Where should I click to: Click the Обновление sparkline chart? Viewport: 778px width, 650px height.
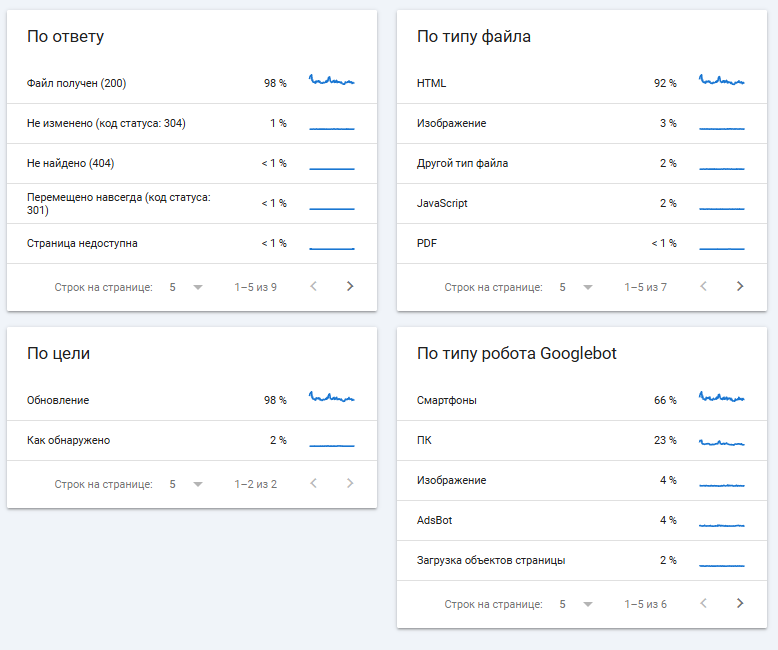pyautogui.click(x=331, y=398)
